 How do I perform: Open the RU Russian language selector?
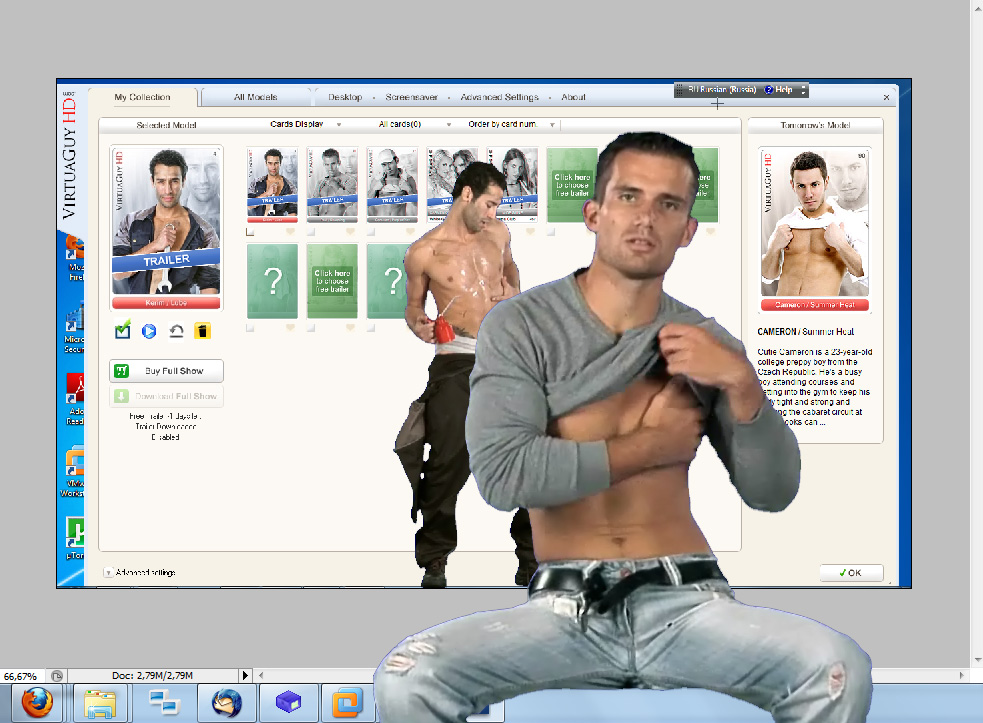(722, 90)
